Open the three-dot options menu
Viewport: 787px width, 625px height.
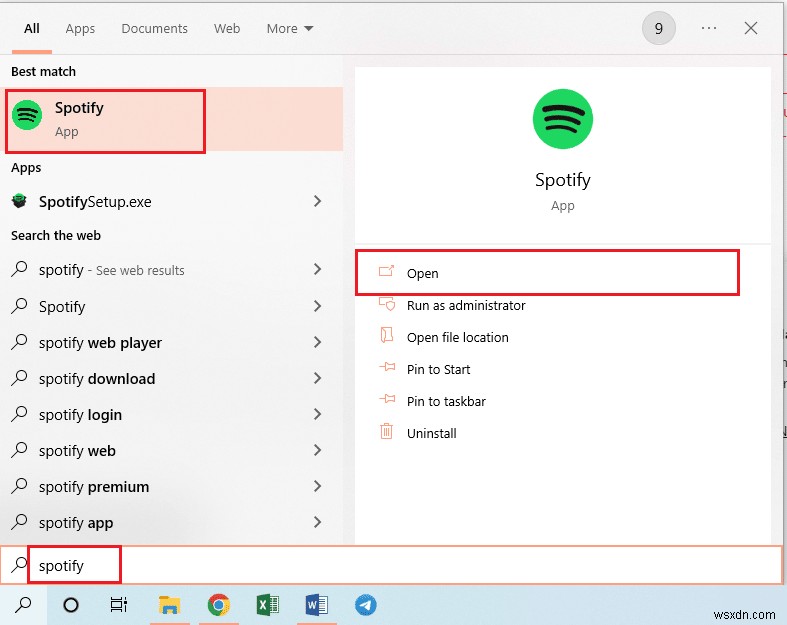709,28
